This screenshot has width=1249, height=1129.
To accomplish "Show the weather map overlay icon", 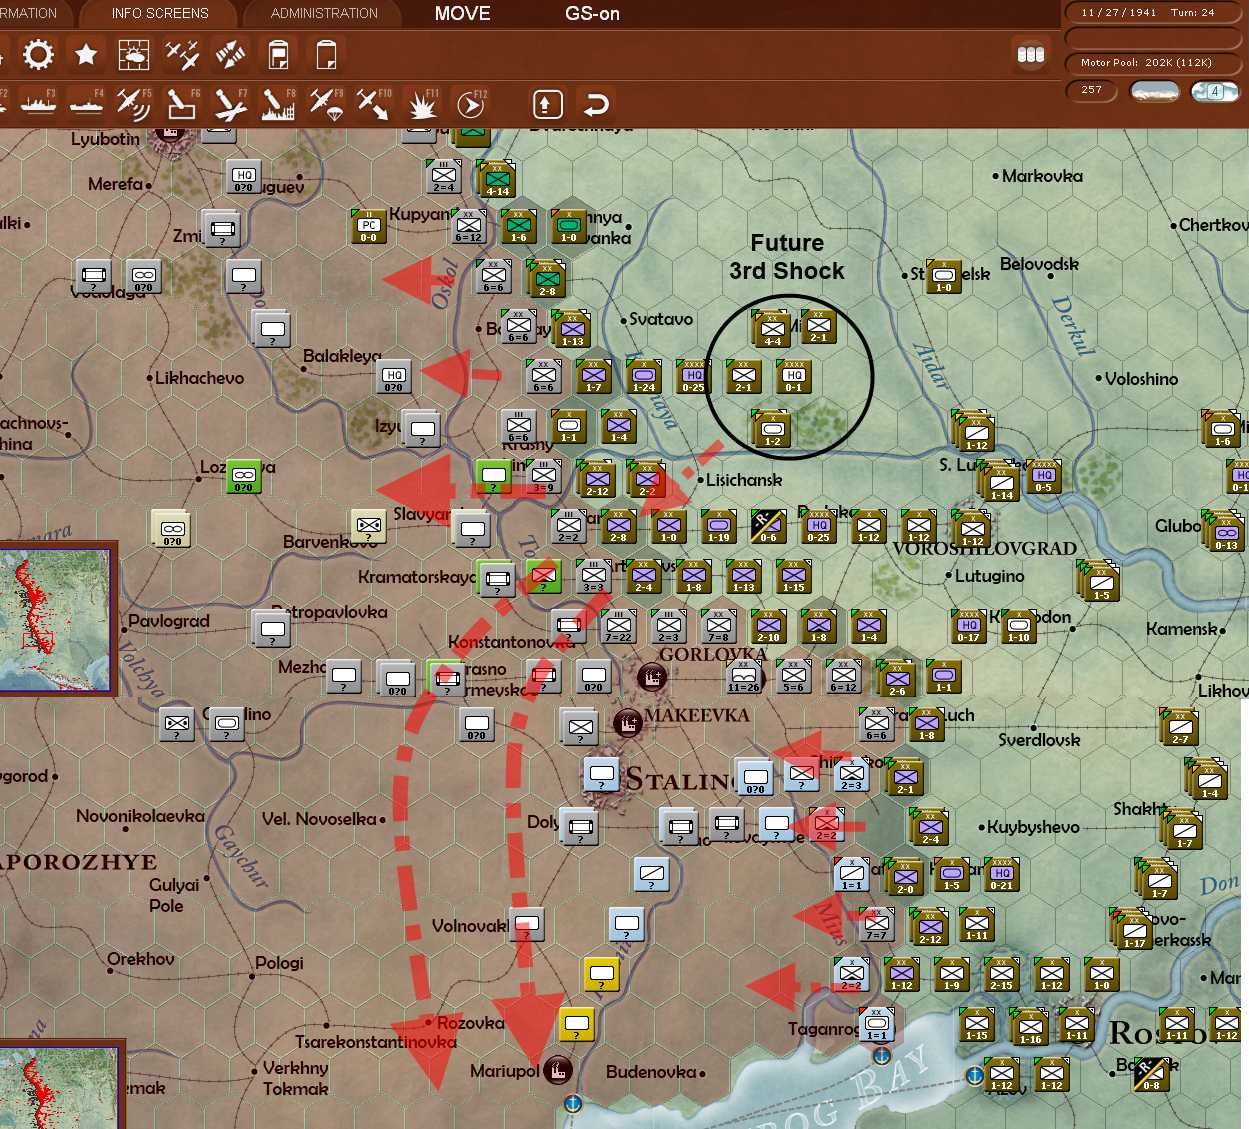I will click(x=134, y=54).
